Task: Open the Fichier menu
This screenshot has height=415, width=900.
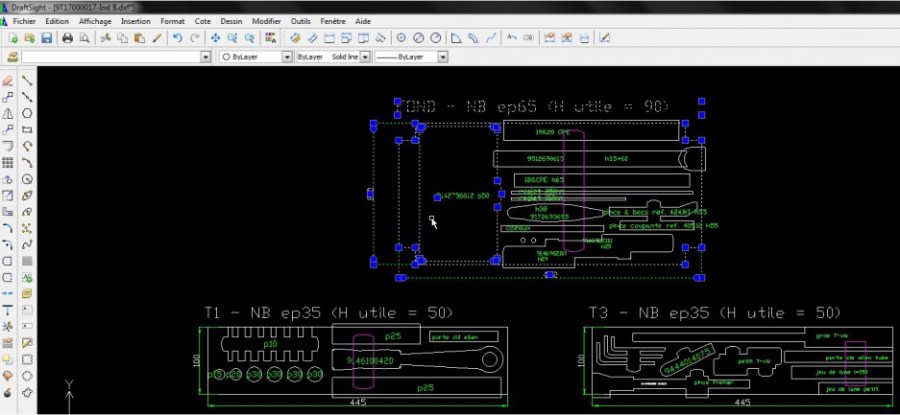Action: (24, 20)
